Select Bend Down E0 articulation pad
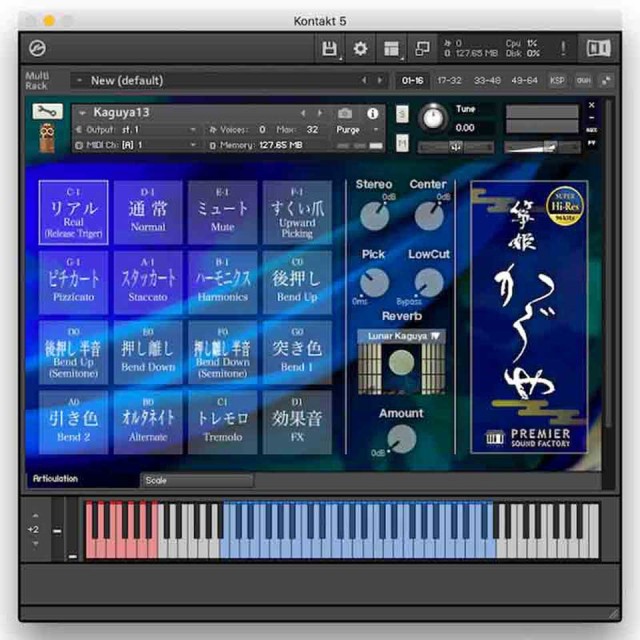The height and width of the screenshot is (640, 640). tap(148, 353)
